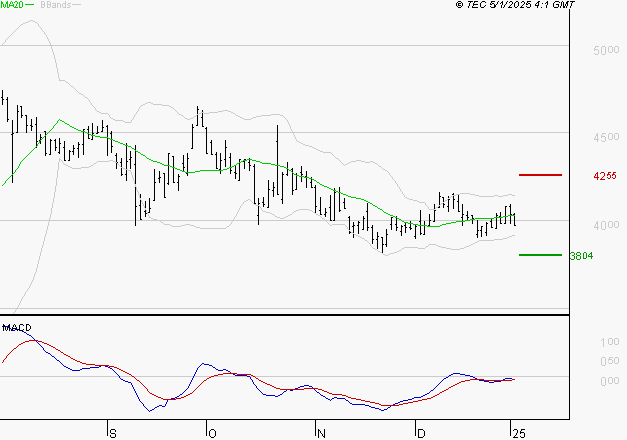Click the red 4255 resistance value
627x440 pixels.
coord(605,176)
